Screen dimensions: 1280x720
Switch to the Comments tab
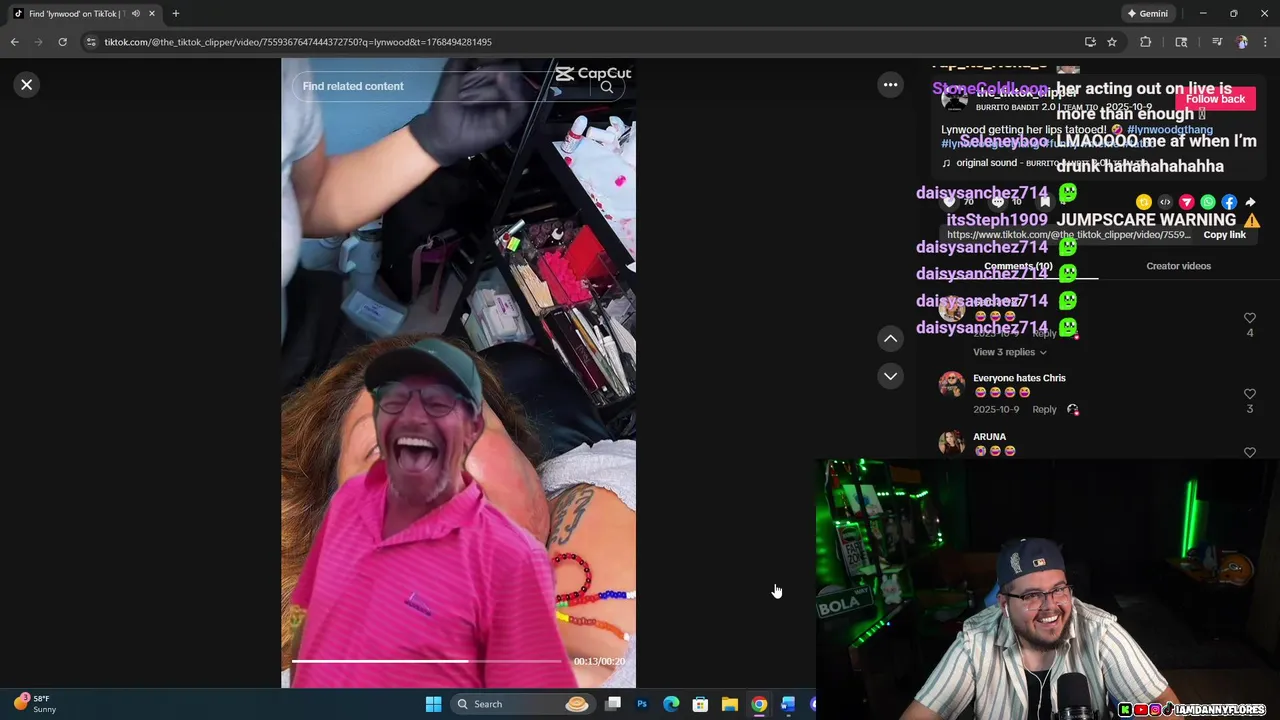(x=1018, y=267)
